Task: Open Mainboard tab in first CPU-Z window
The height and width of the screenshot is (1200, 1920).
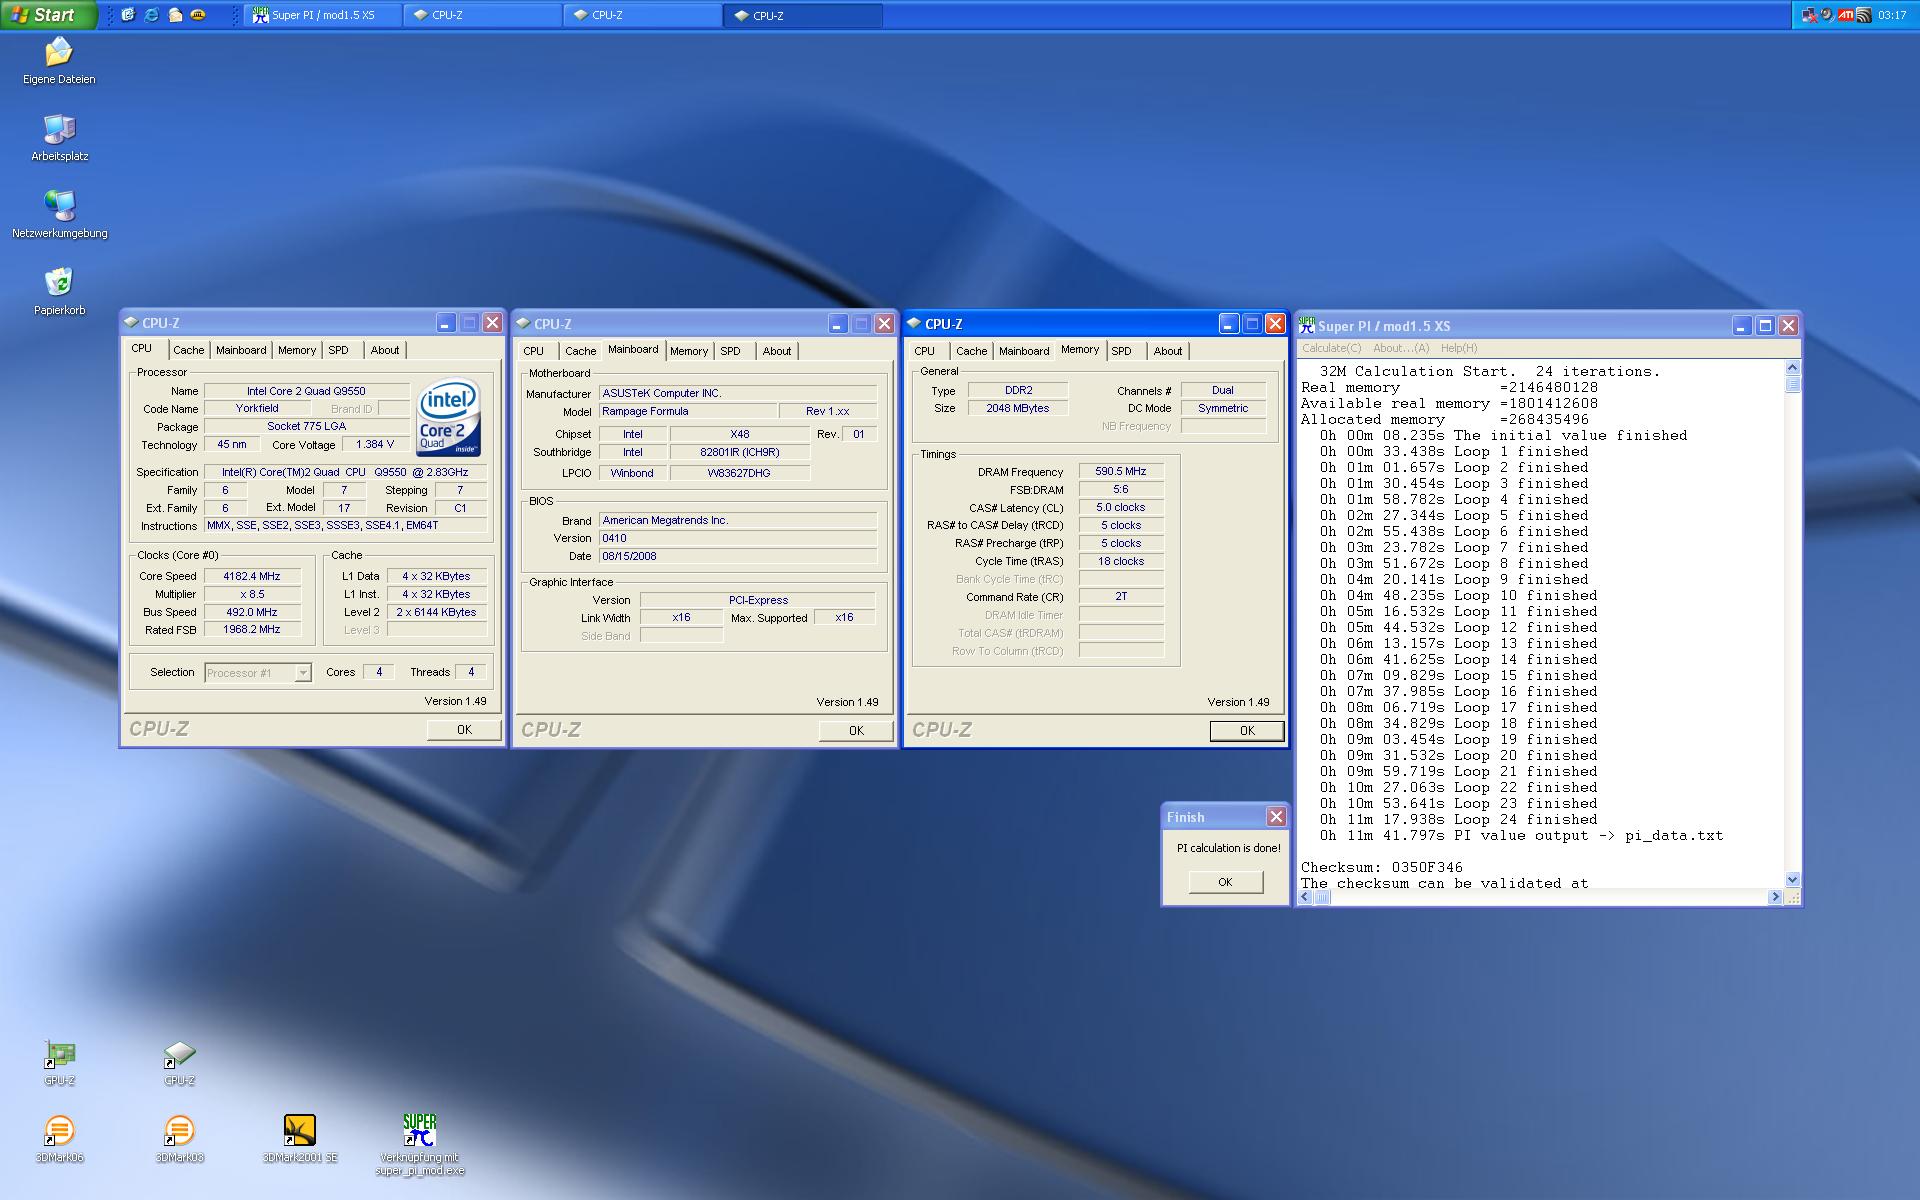Action: 241,350
